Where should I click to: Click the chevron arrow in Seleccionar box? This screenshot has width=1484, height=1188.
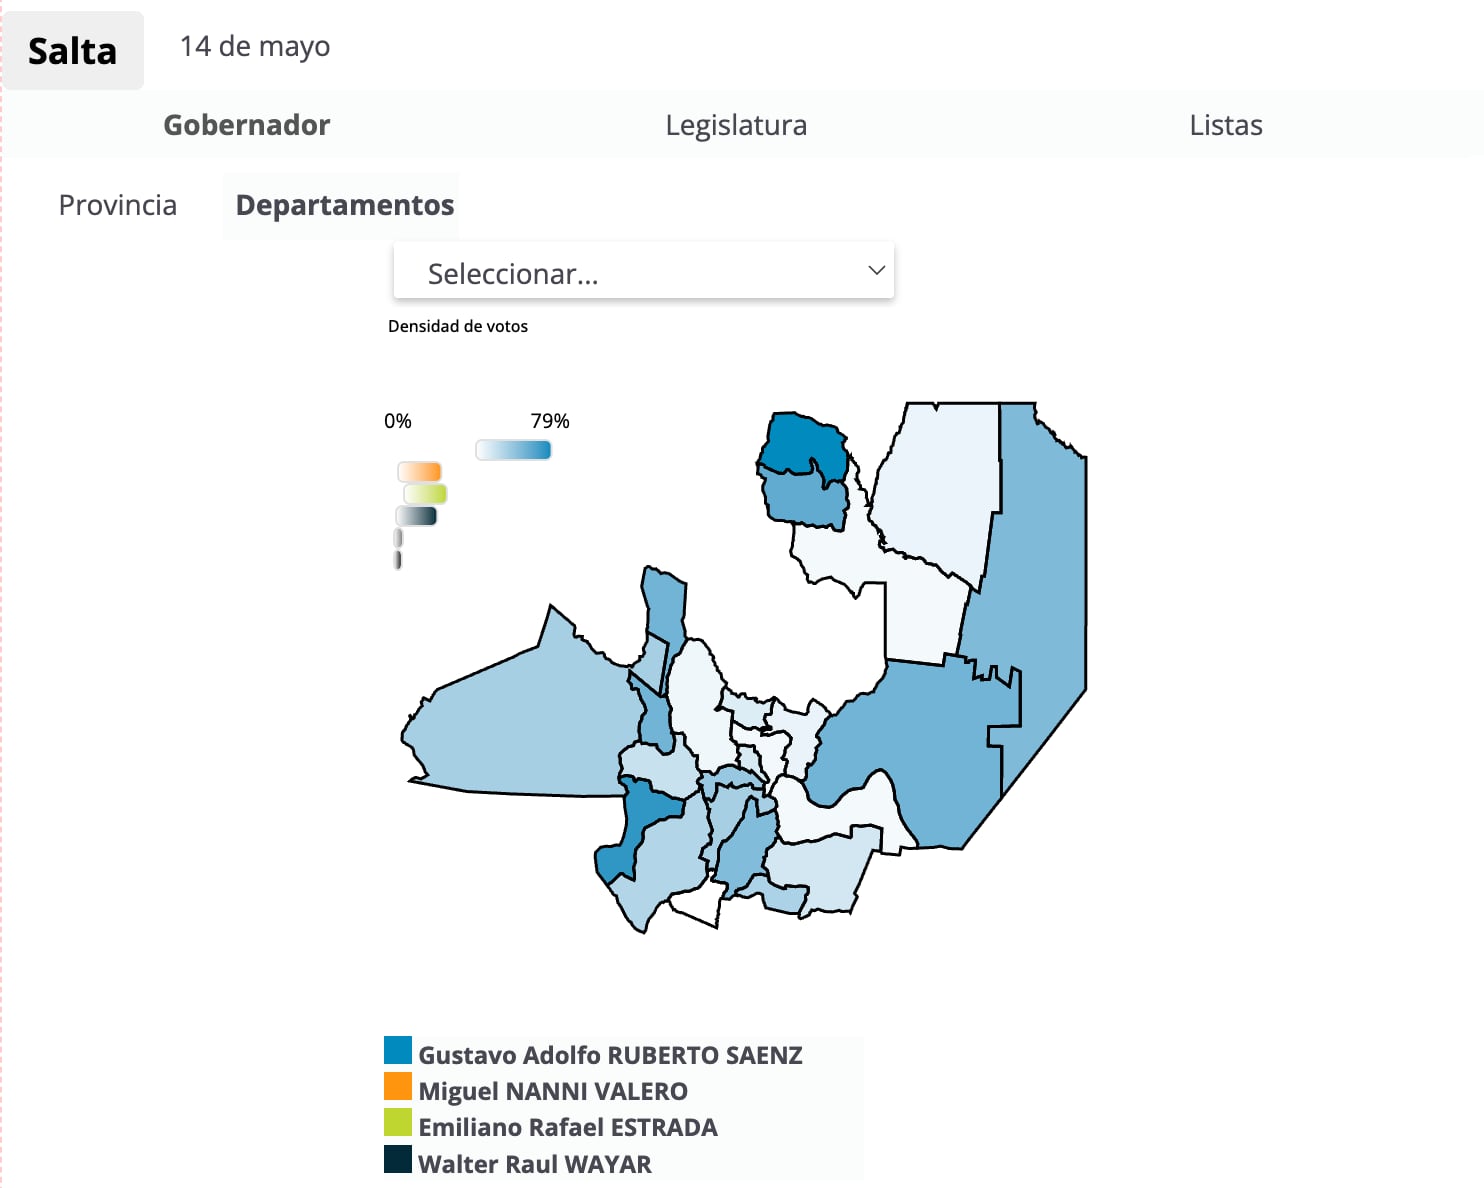click(876, 271)
